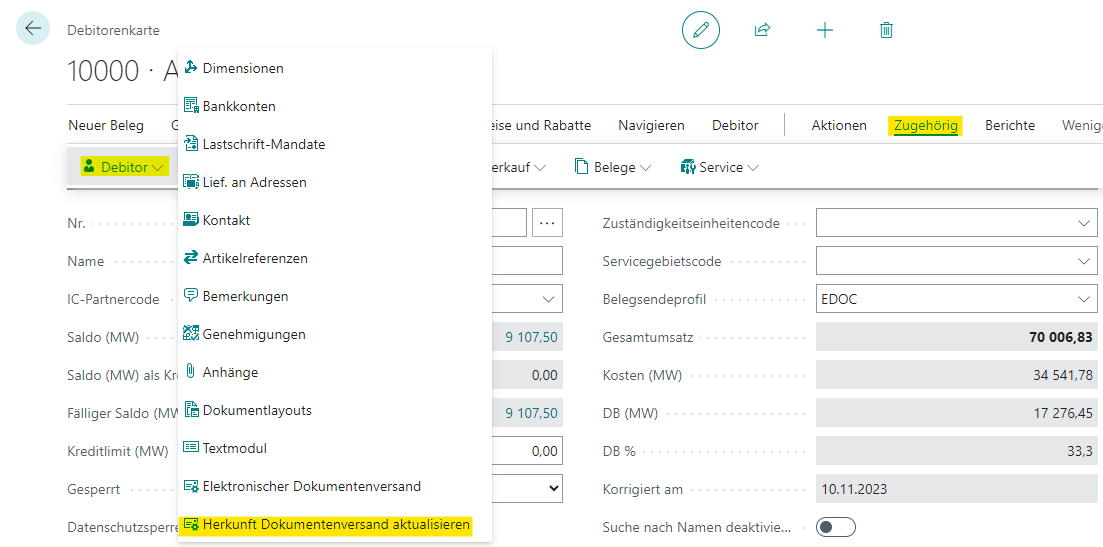This screenshot has height=547, width=1103.
Task: Switch to the Zugehörig tab
Action: click(925, 125)
